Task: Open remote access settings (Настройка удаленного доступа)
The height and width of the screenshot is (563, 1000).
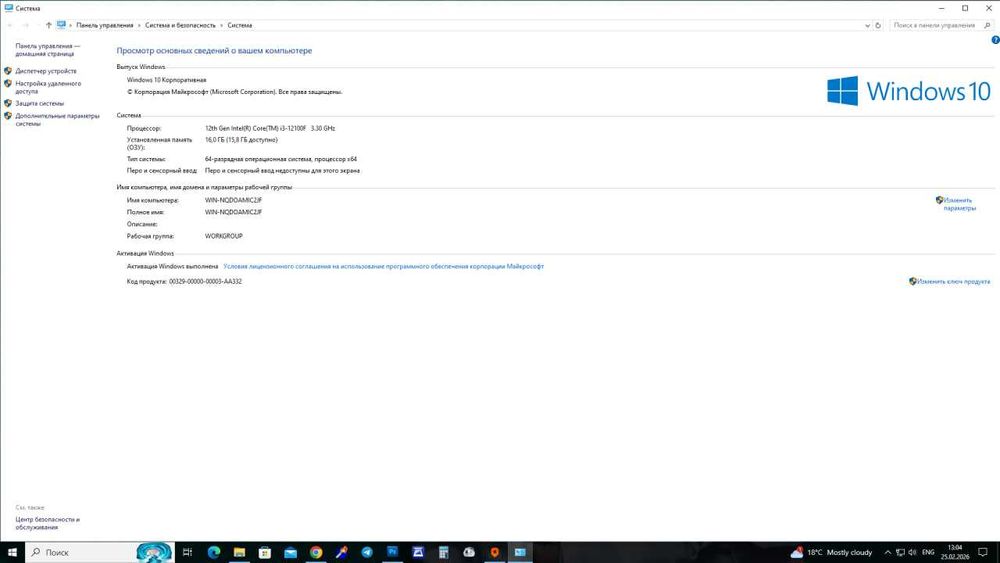Action: click(48, 87)
